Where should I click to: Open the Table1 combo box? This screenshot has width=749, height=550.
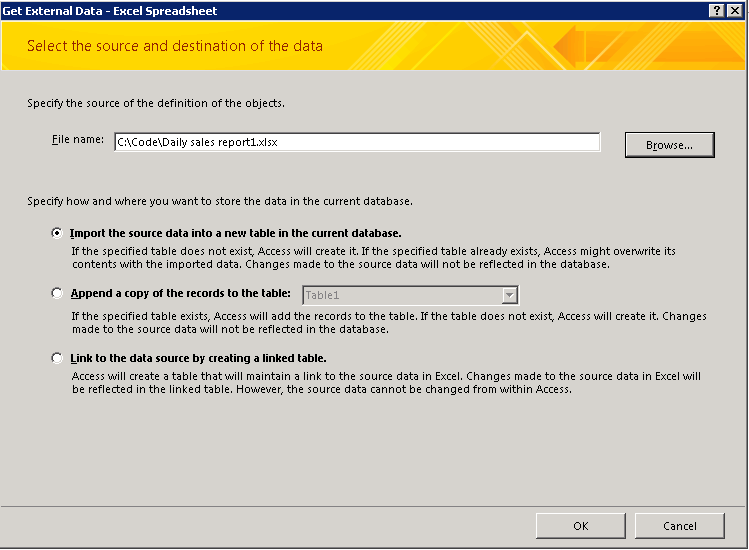411,295
